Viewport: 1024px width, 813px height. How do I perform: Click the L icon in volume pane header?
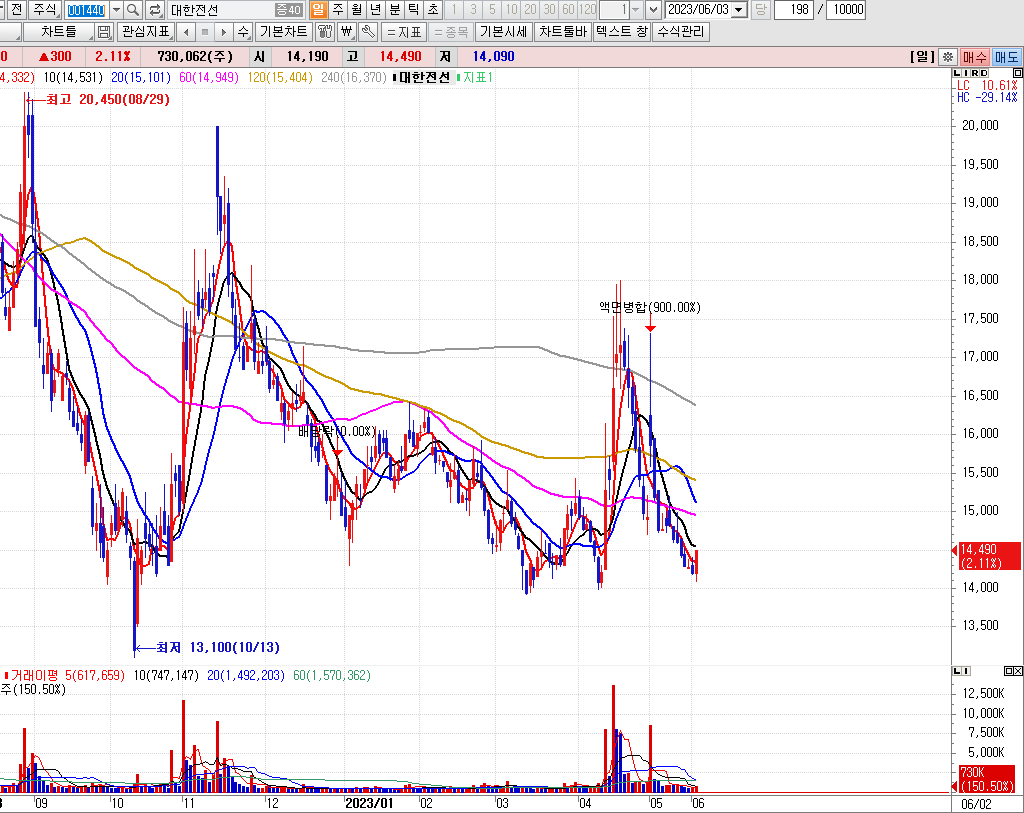pyautogui.click(x=957, y=671)
